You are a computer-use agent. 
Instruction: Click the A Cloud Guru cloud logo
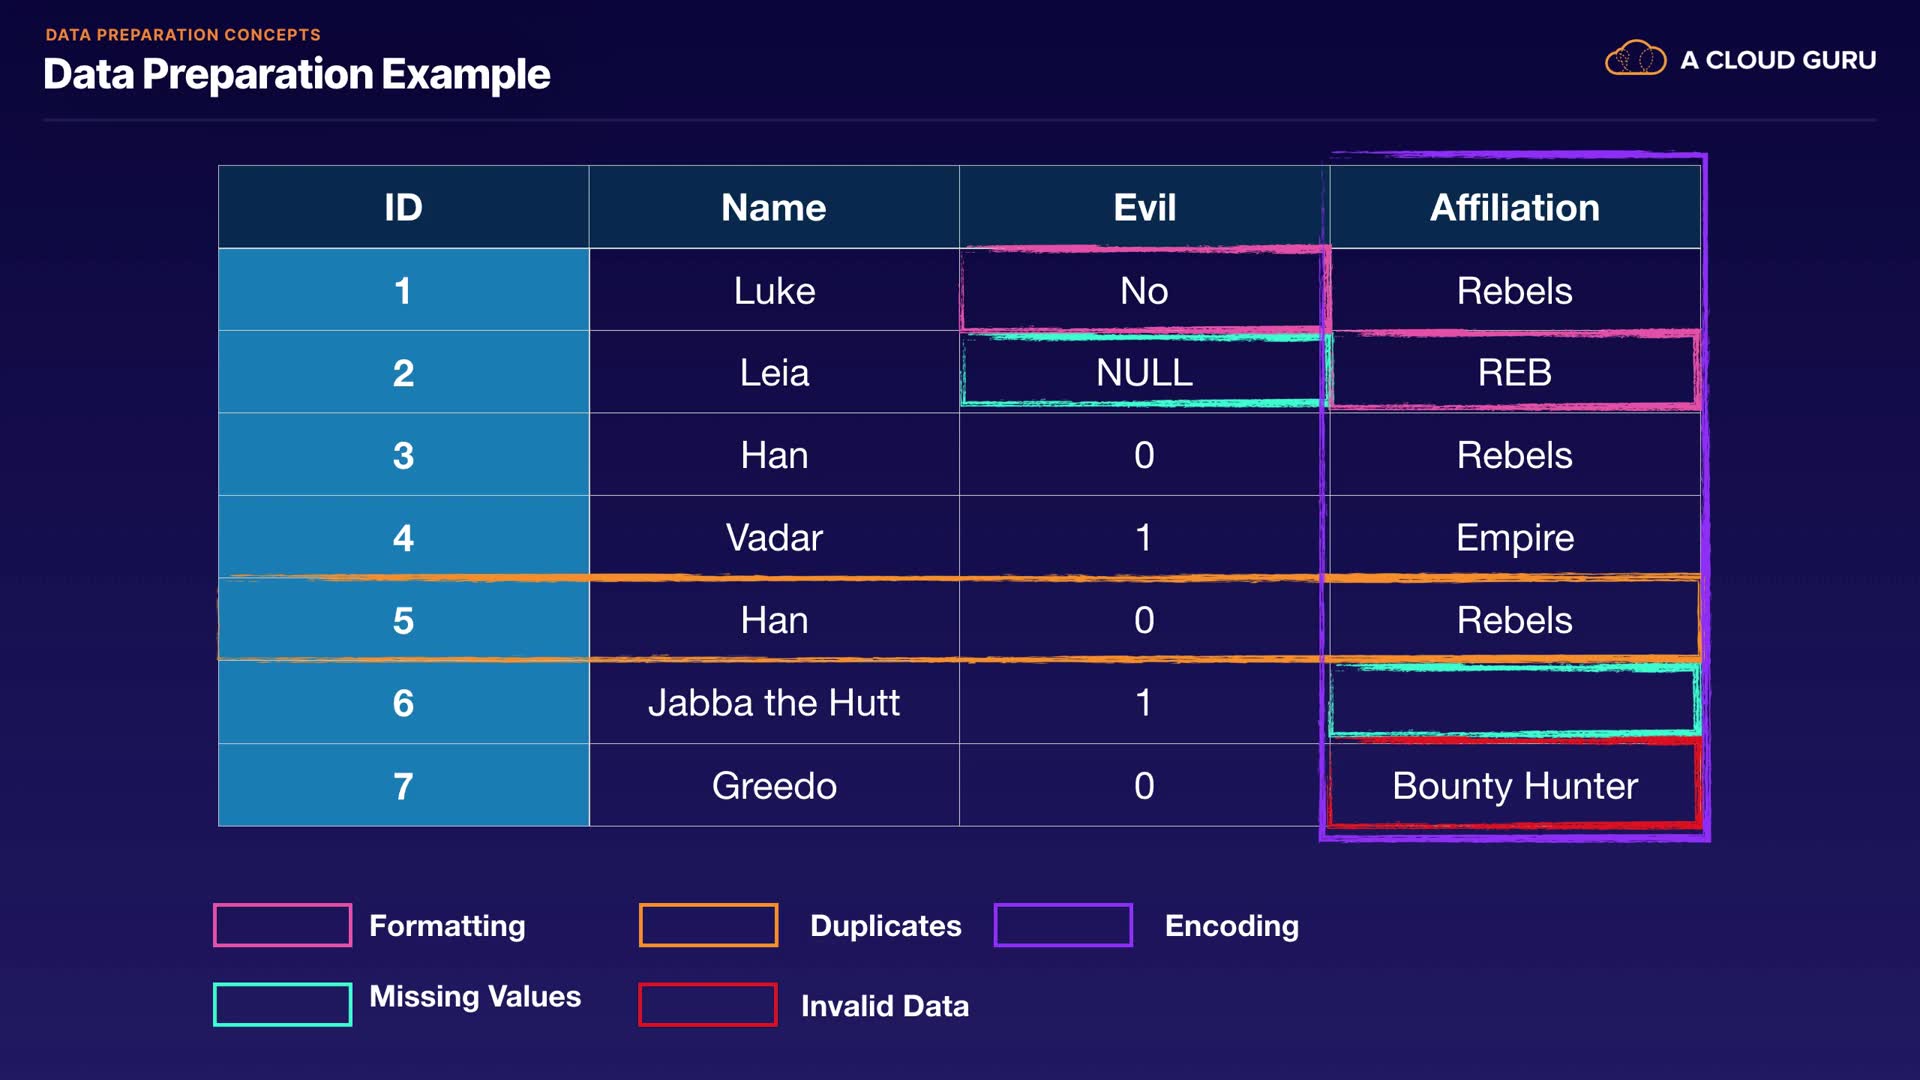coord(1635,59)
